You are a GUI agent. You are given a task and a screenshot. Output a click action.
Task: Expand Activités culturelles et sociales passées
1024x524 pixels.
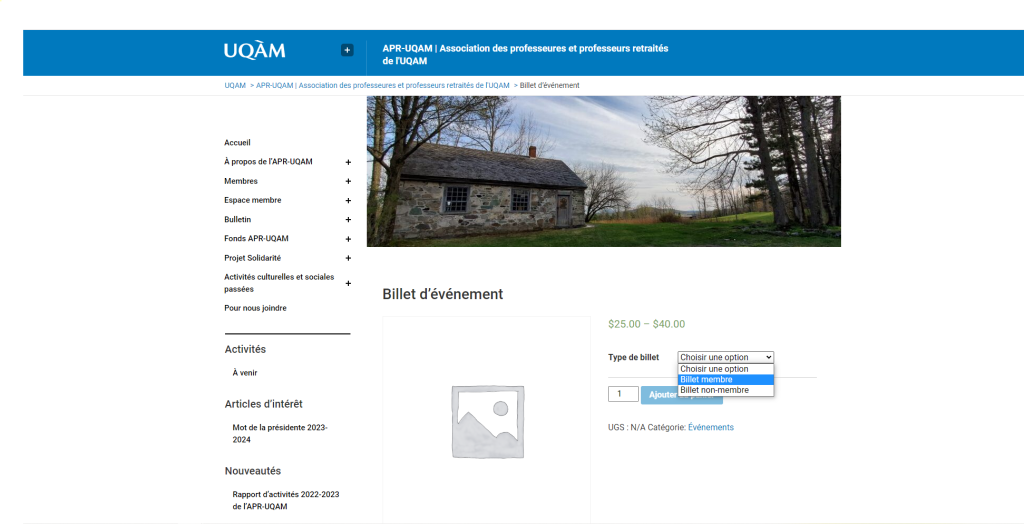(348, 283)
